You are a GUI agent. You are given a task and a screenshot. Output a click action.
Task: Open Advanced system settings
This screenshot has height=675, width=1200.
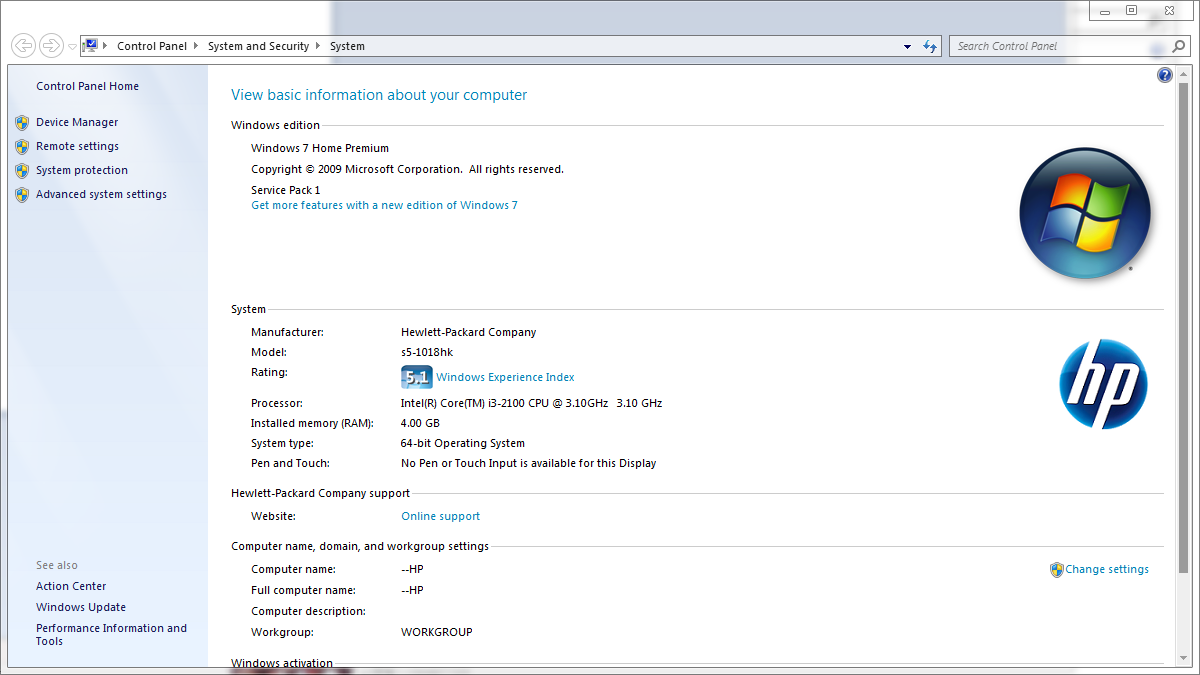pos(101,194)
